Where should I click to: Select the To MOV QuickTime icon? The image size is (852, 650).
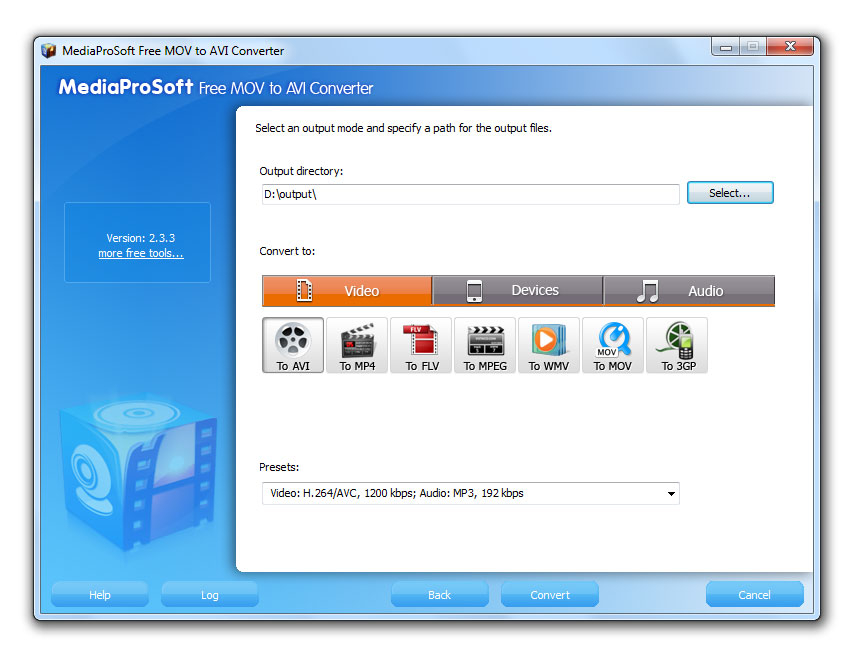click(x=613, y=345)
